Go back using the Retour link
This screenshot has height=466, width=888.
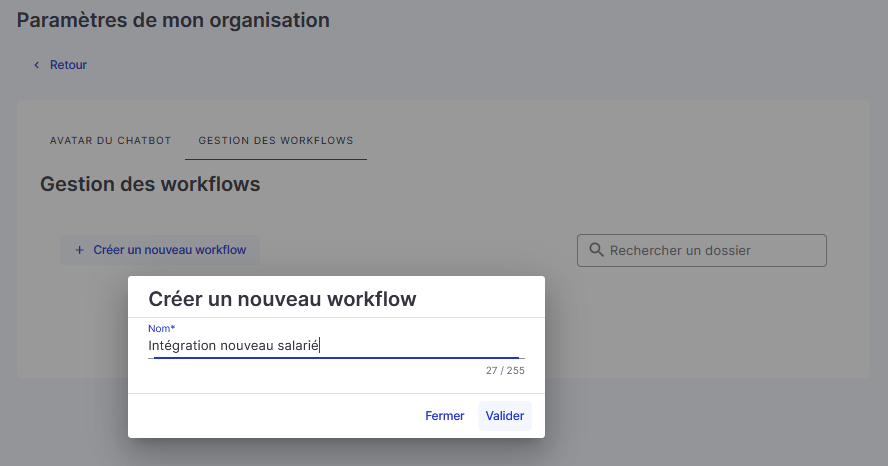point(69,65)
